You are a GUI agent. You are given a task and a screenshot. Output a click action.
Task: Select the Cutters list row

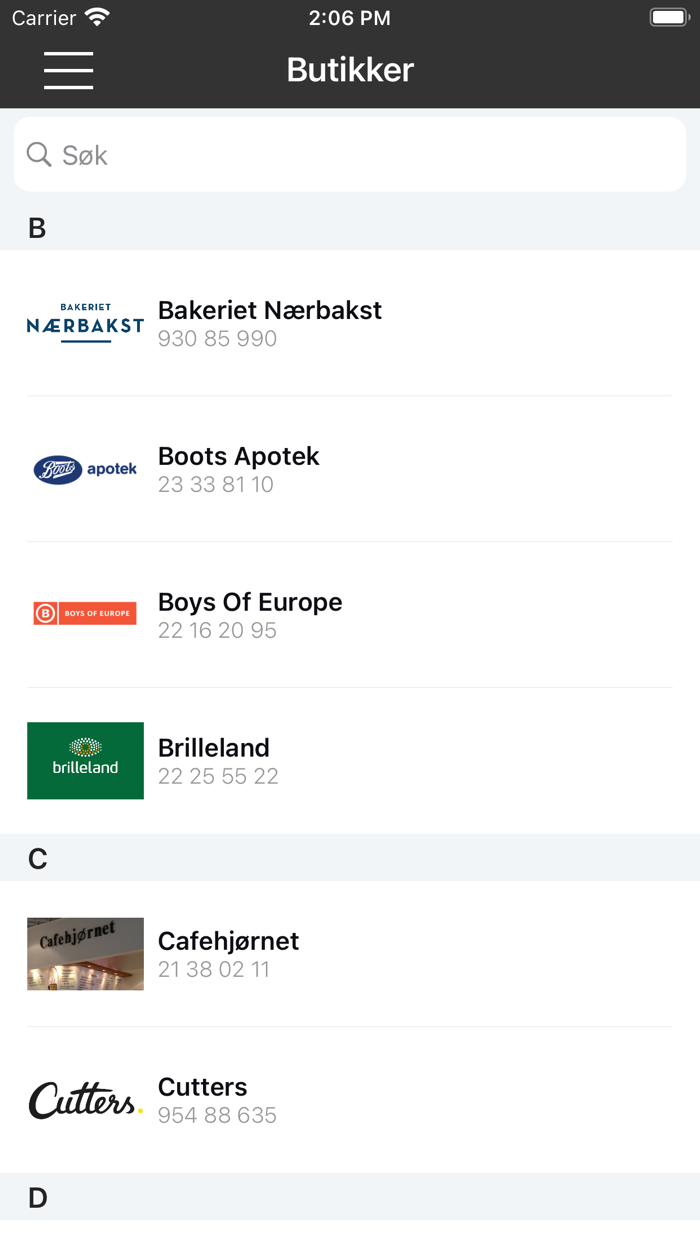(350, 1099)
